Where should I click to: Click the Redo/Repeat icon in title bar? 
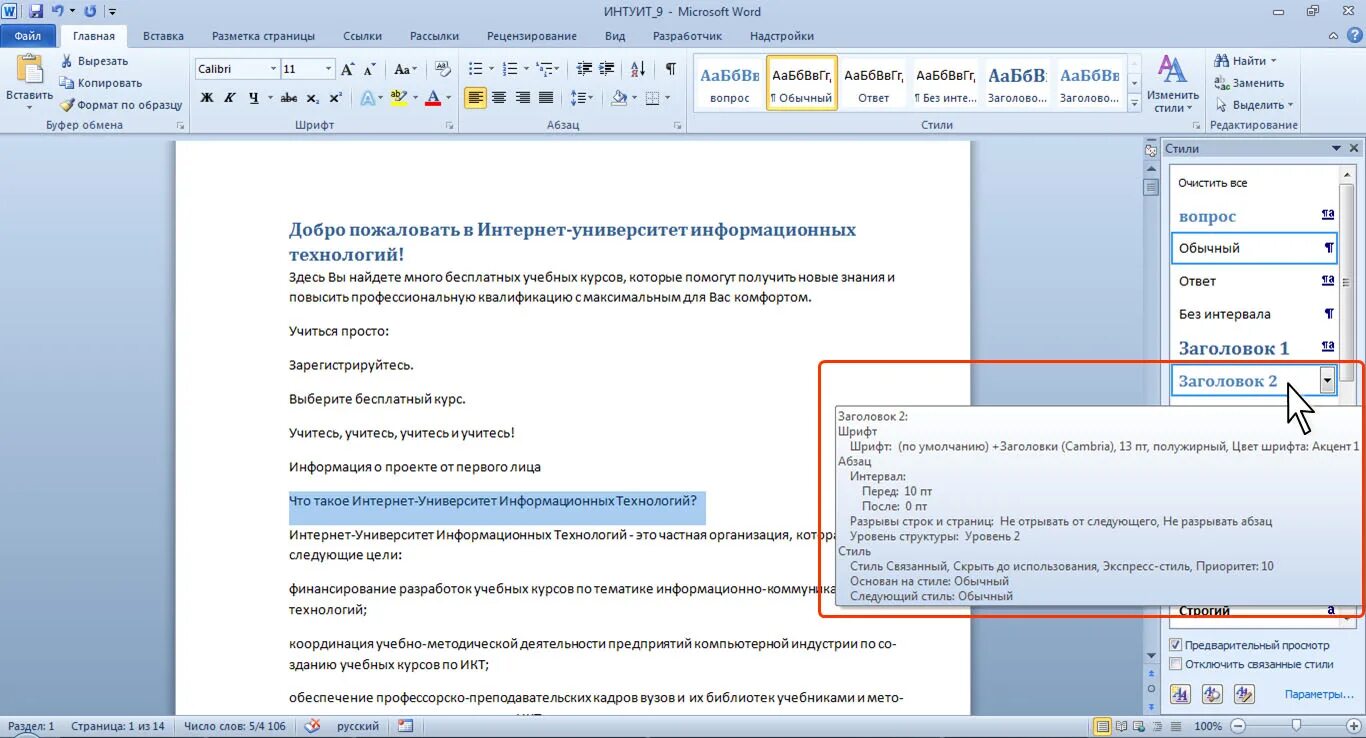(x=91, y=12)
